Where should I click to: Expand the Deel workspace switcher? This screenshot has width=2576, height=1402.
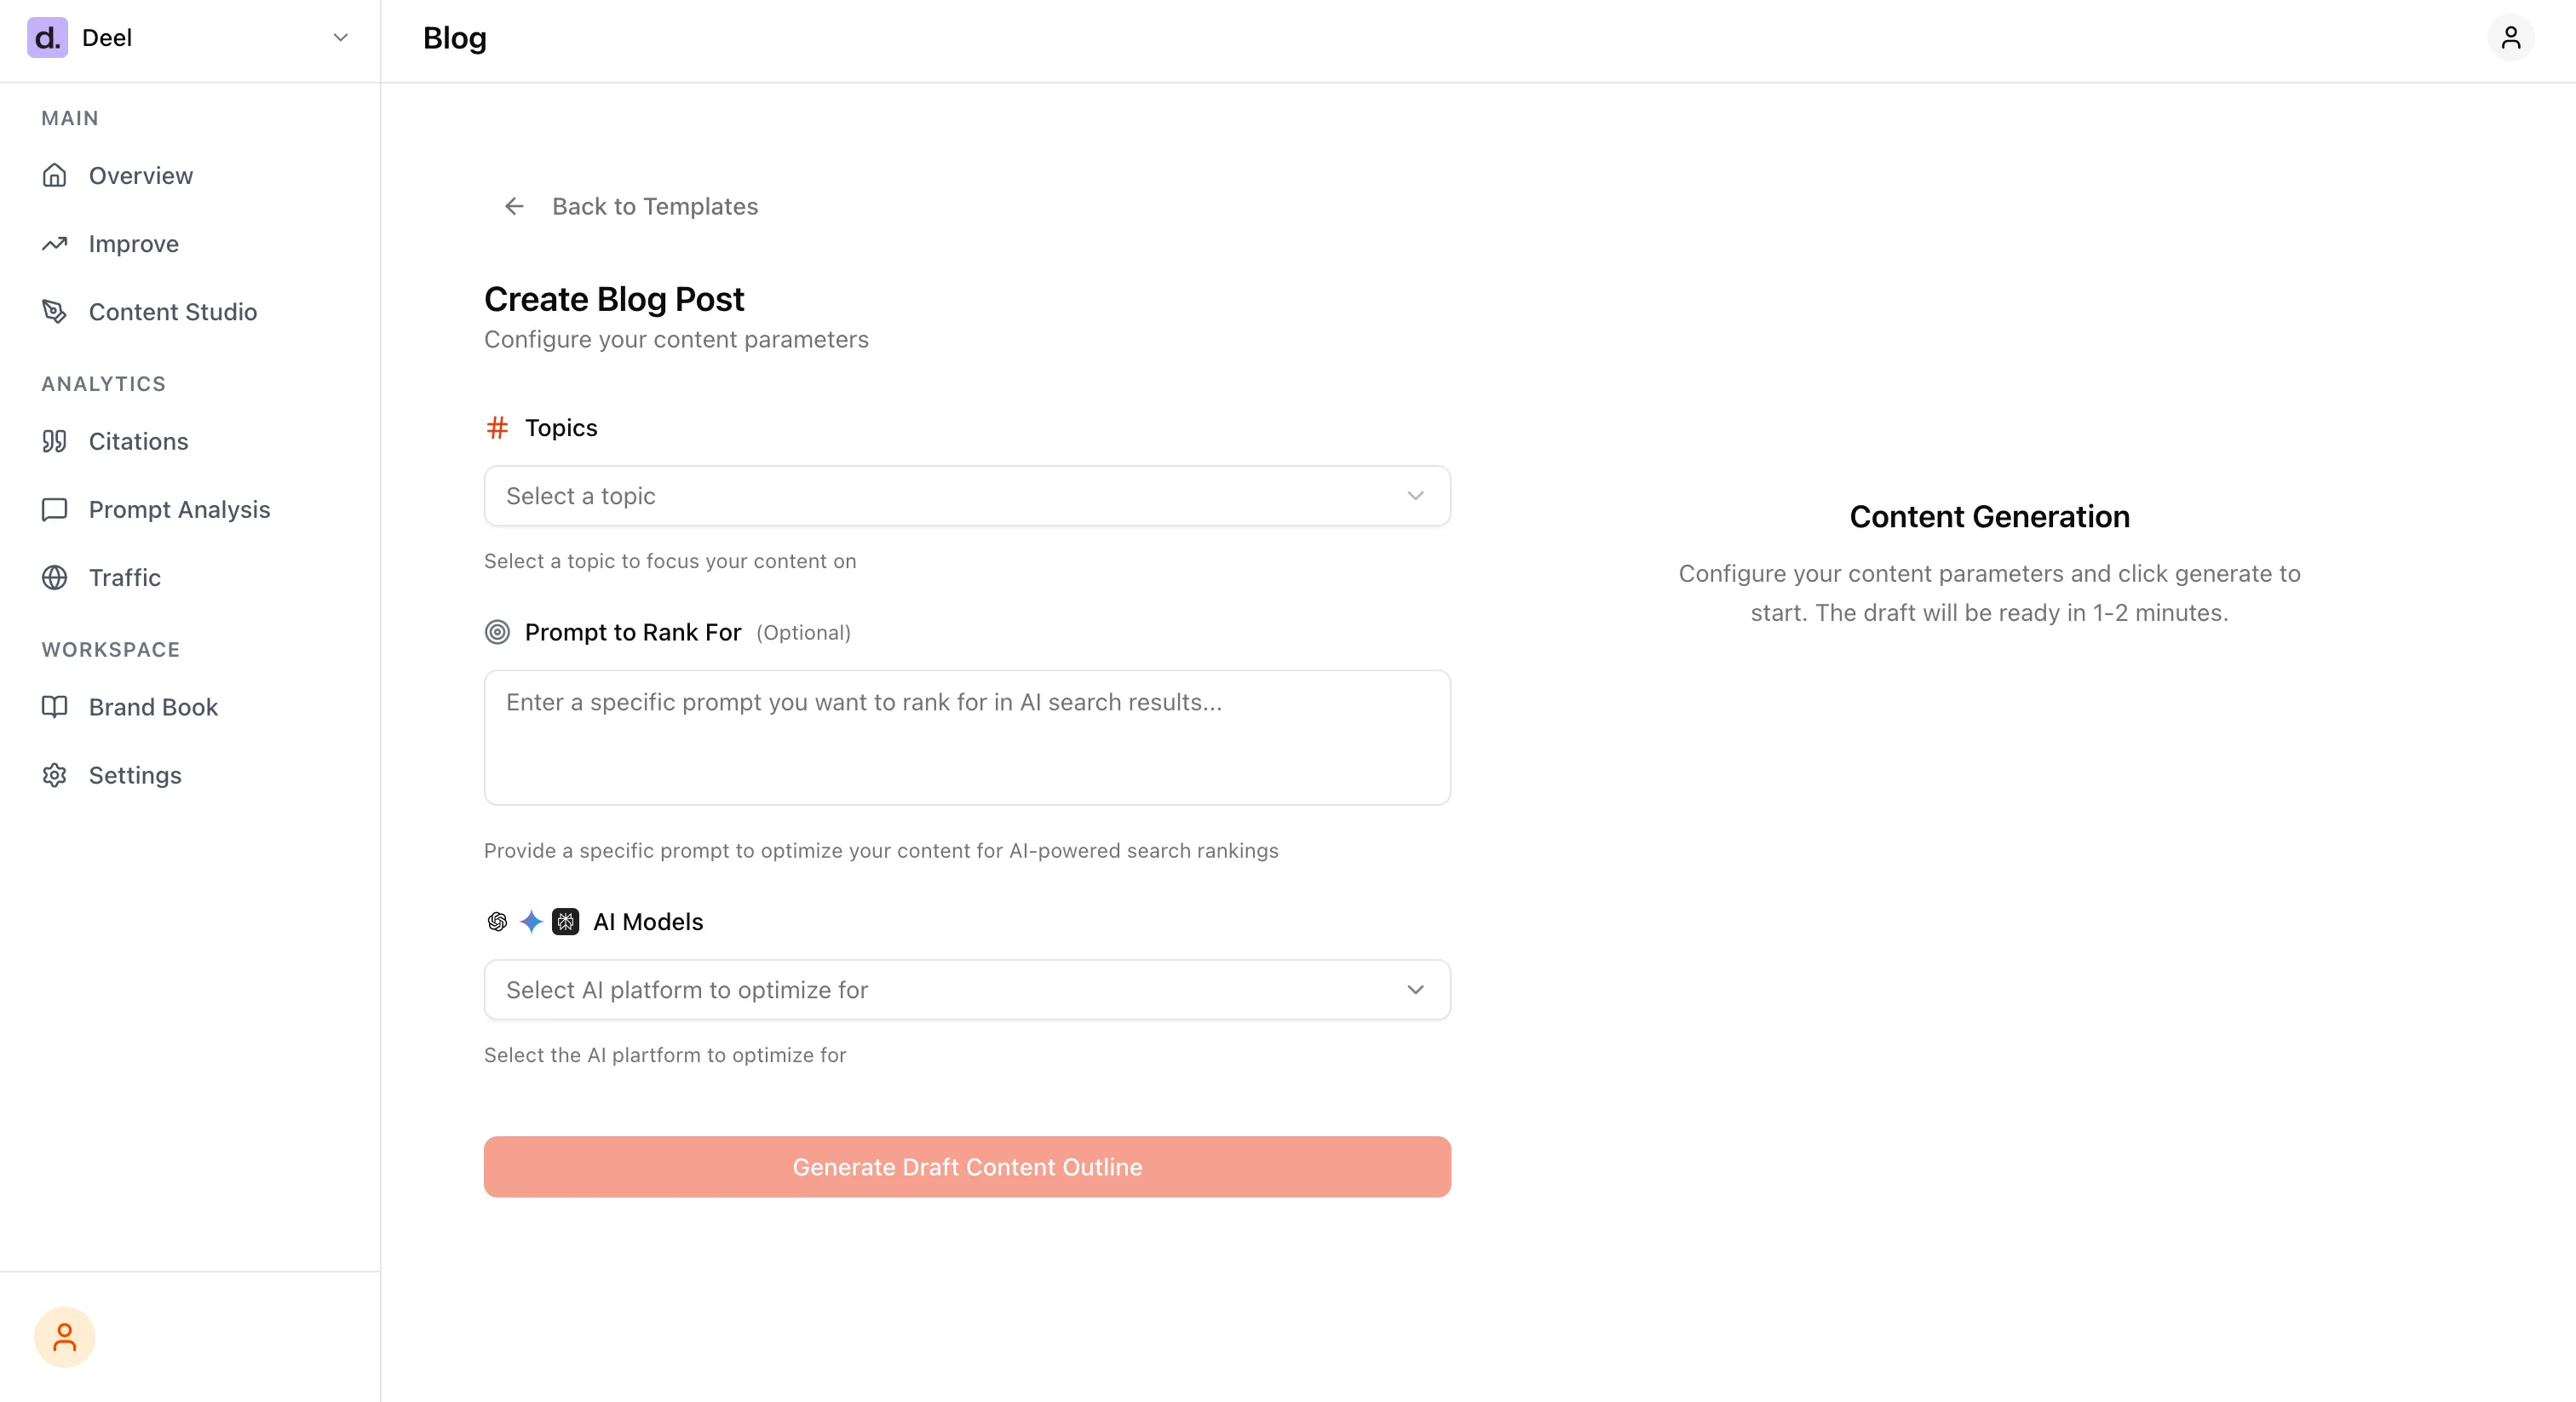tap(340, 37)
